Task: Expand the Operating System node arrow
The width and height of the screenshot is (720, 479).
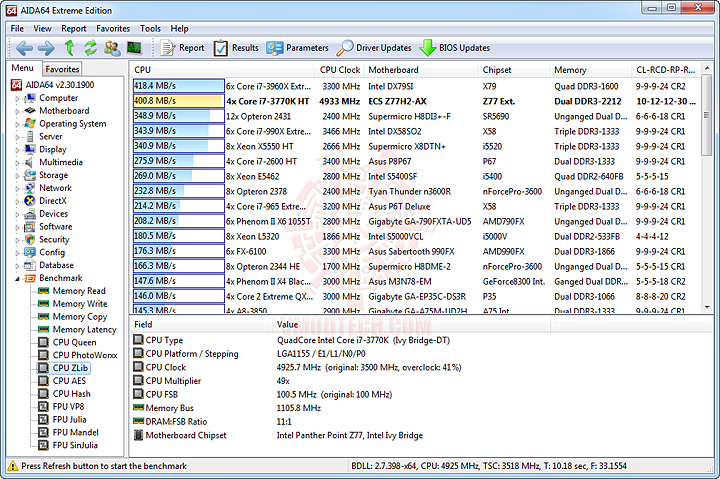Action: [17, 124]
